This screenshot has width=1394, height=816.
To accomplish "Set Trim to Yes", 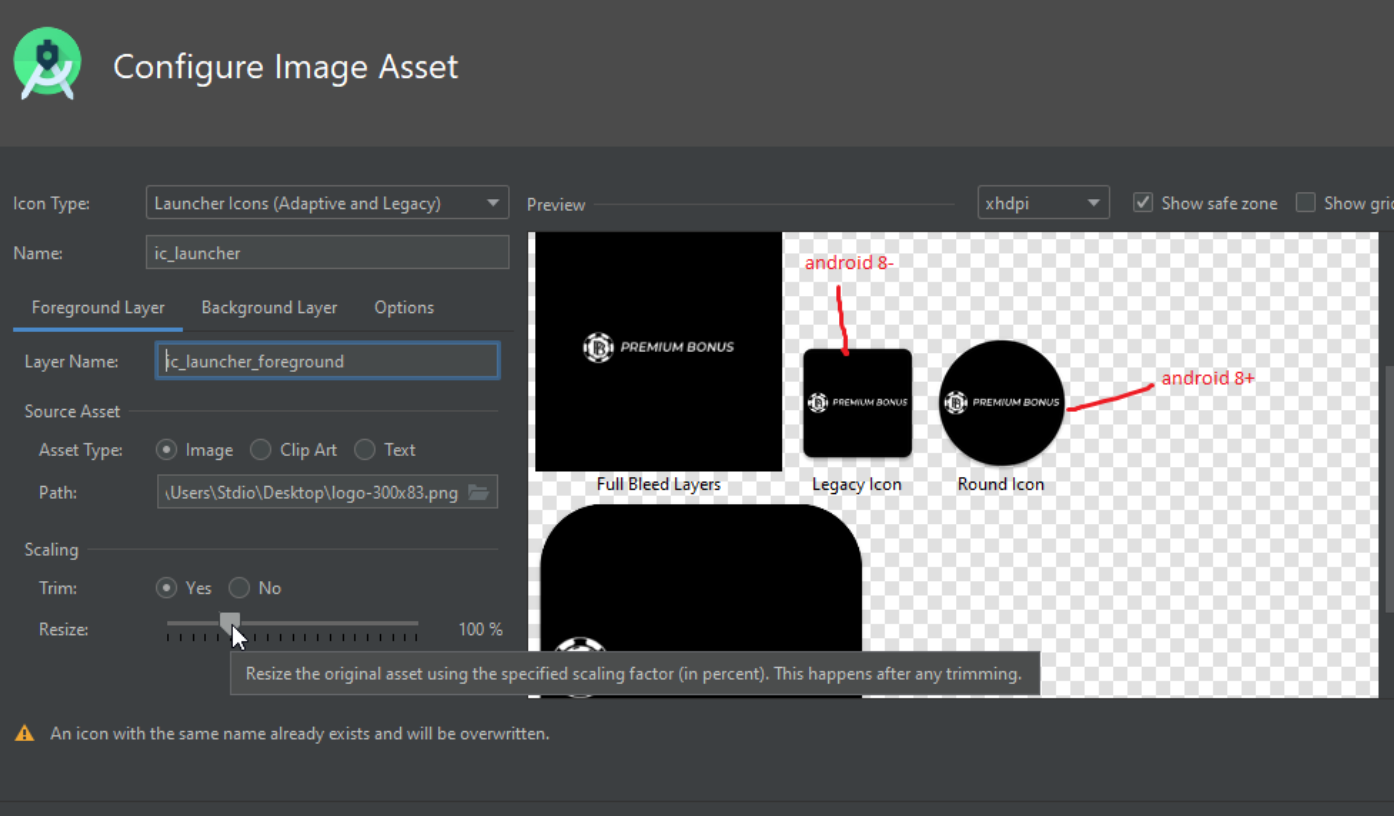I will click(x=167, y=588).
